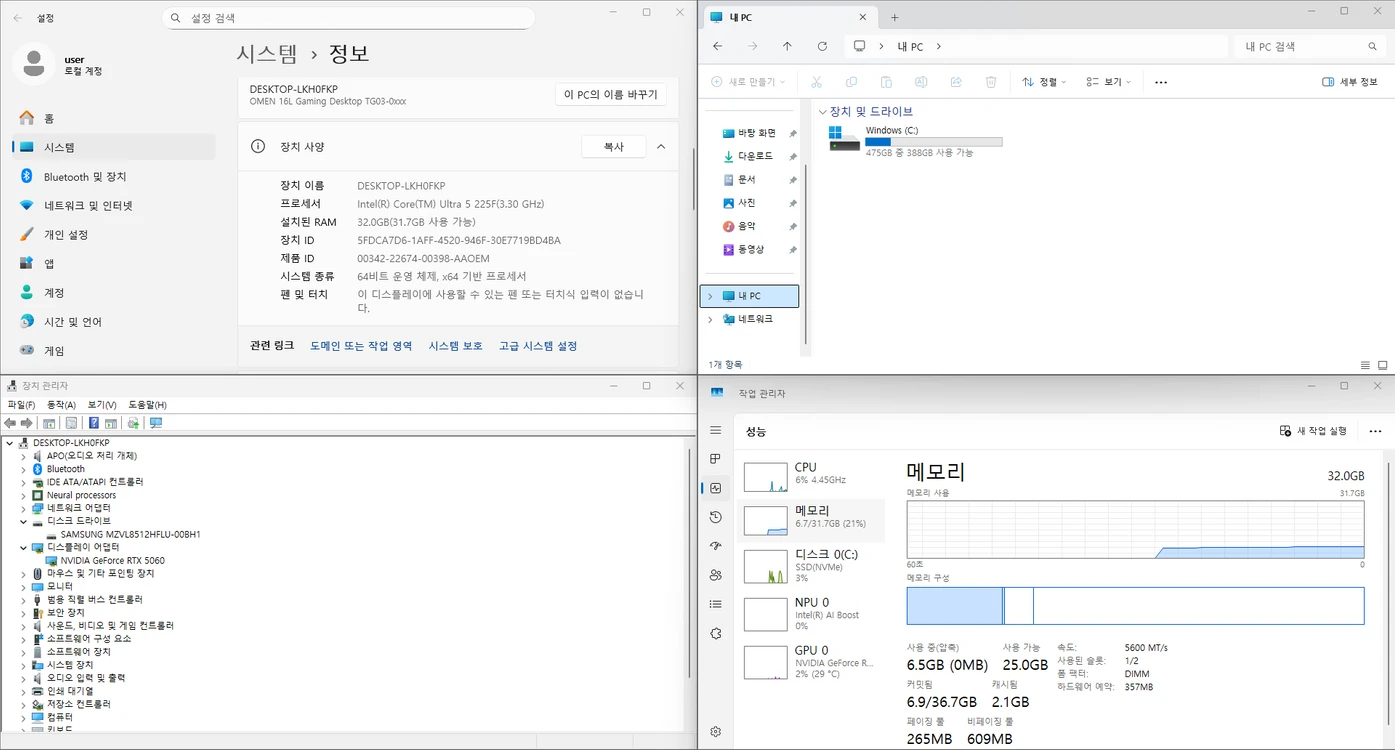Select Bluetooth 및 장치 in Settings sidebar
The height and width of the screenshot is (750, 1395).
(113, 176)
